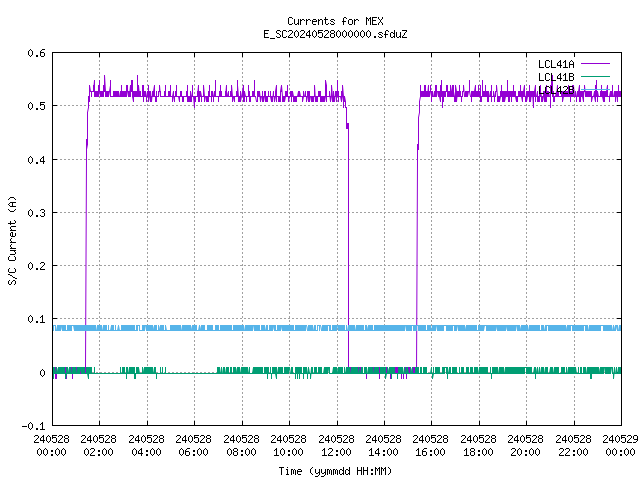
Task: Click the x-axis tick 240528 10:00
Action: click(288, 445)
